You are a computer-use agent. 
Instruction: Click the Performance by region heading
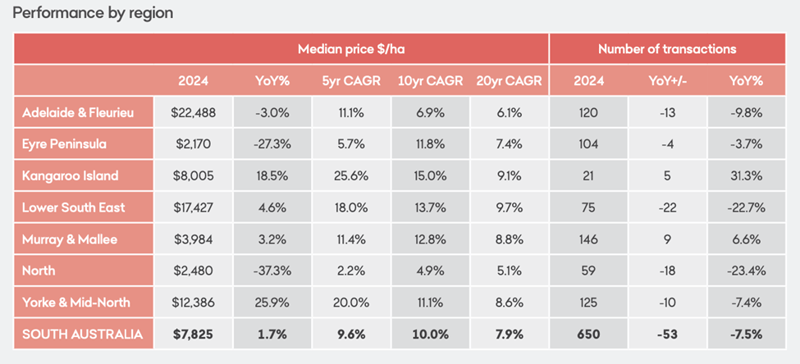point(92,13)
